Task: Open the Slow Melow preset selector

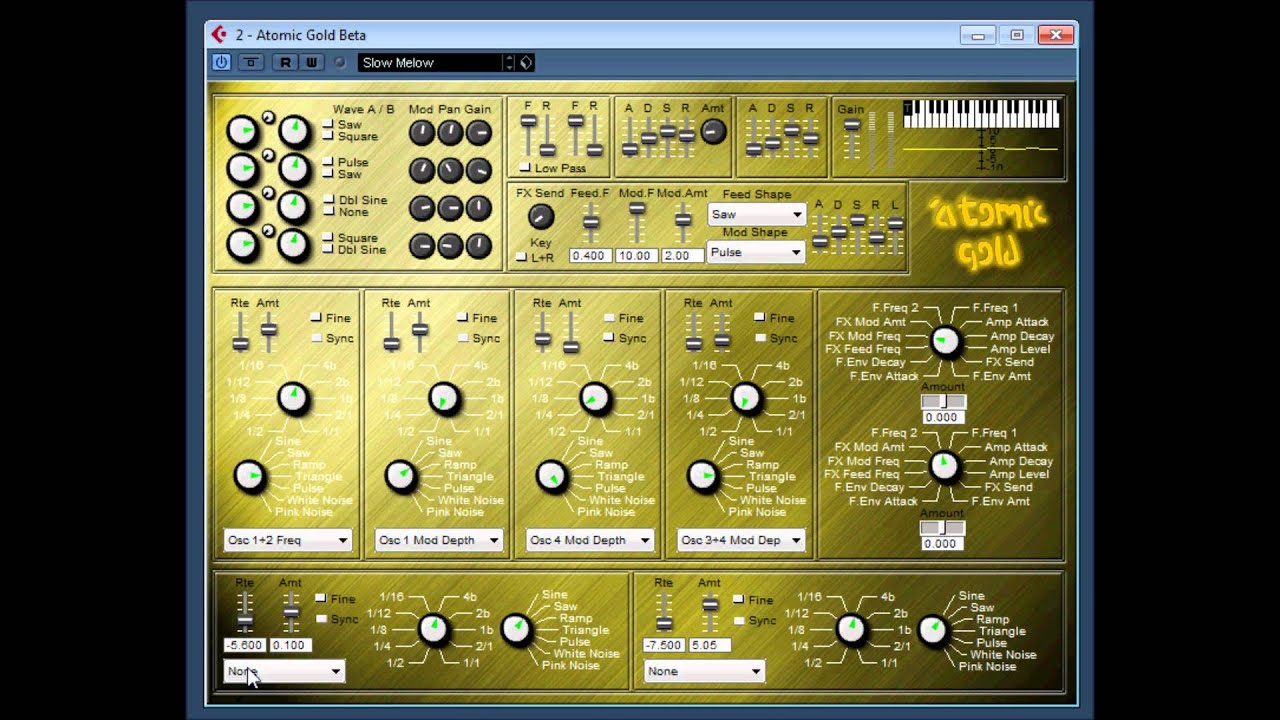Action: coord(431,62)
